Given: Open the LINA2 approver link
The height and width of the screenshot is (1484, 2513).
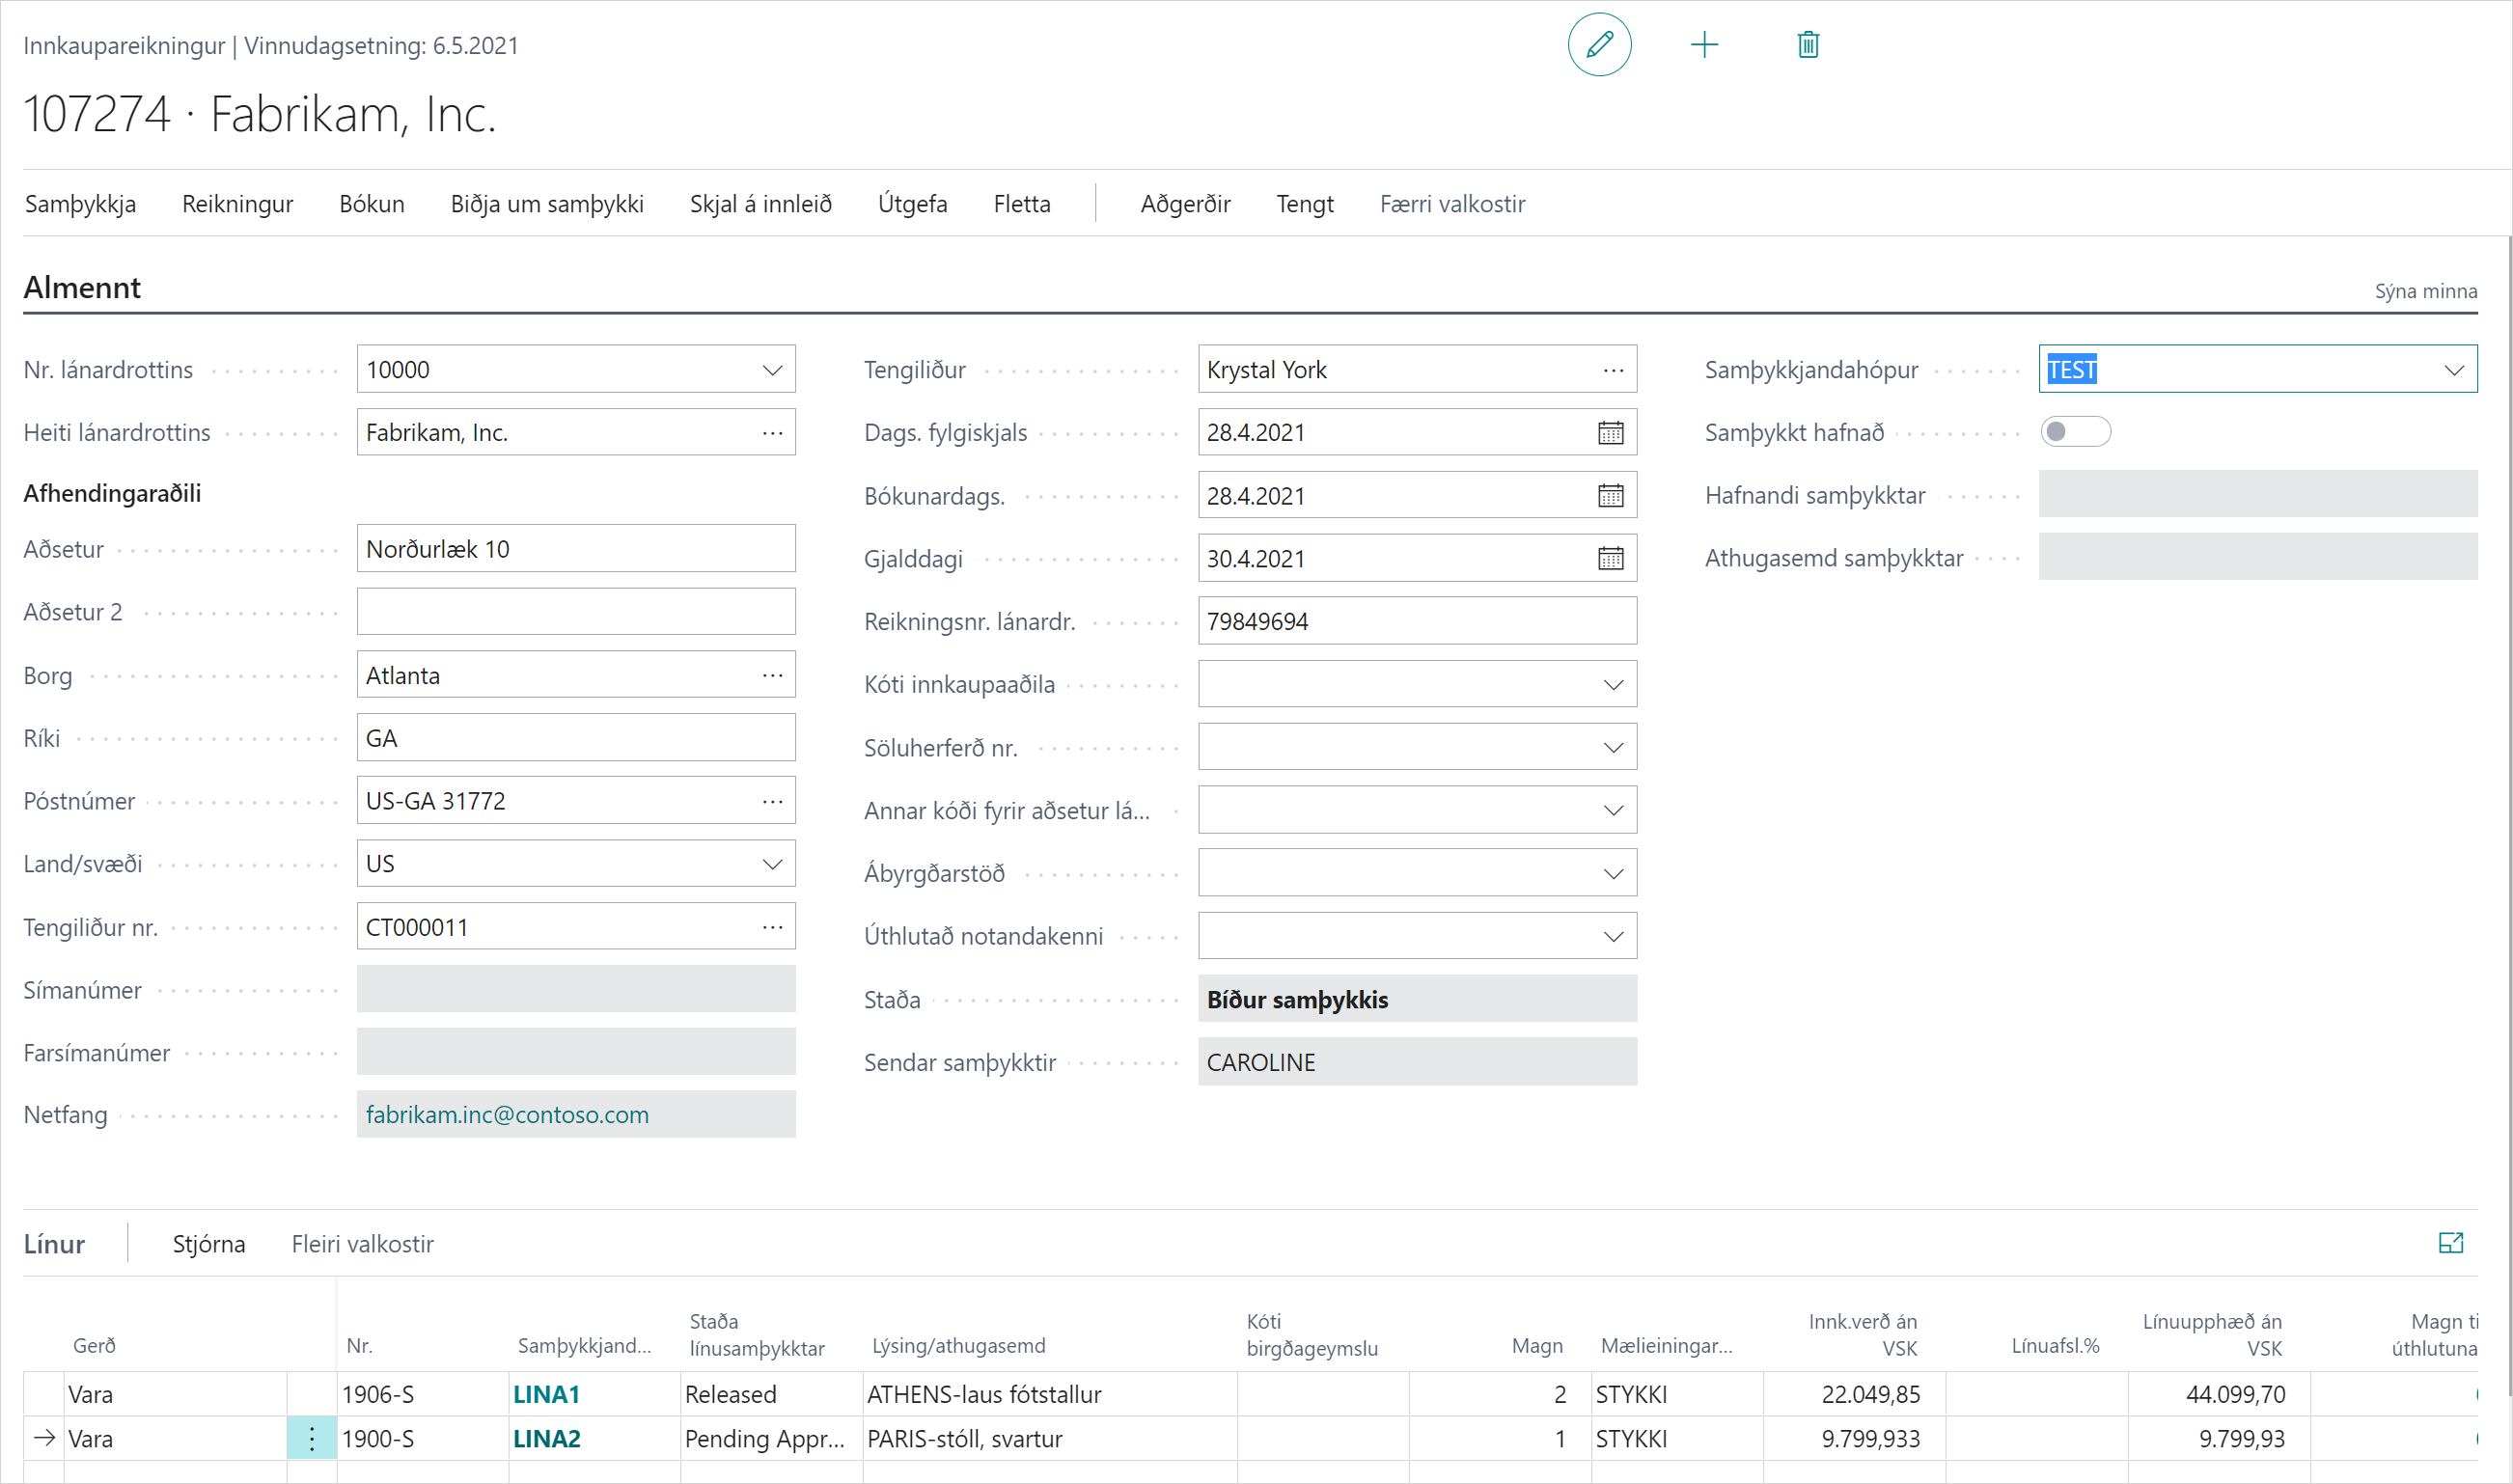Looking at the screenshot, I should click(546, 1439).
